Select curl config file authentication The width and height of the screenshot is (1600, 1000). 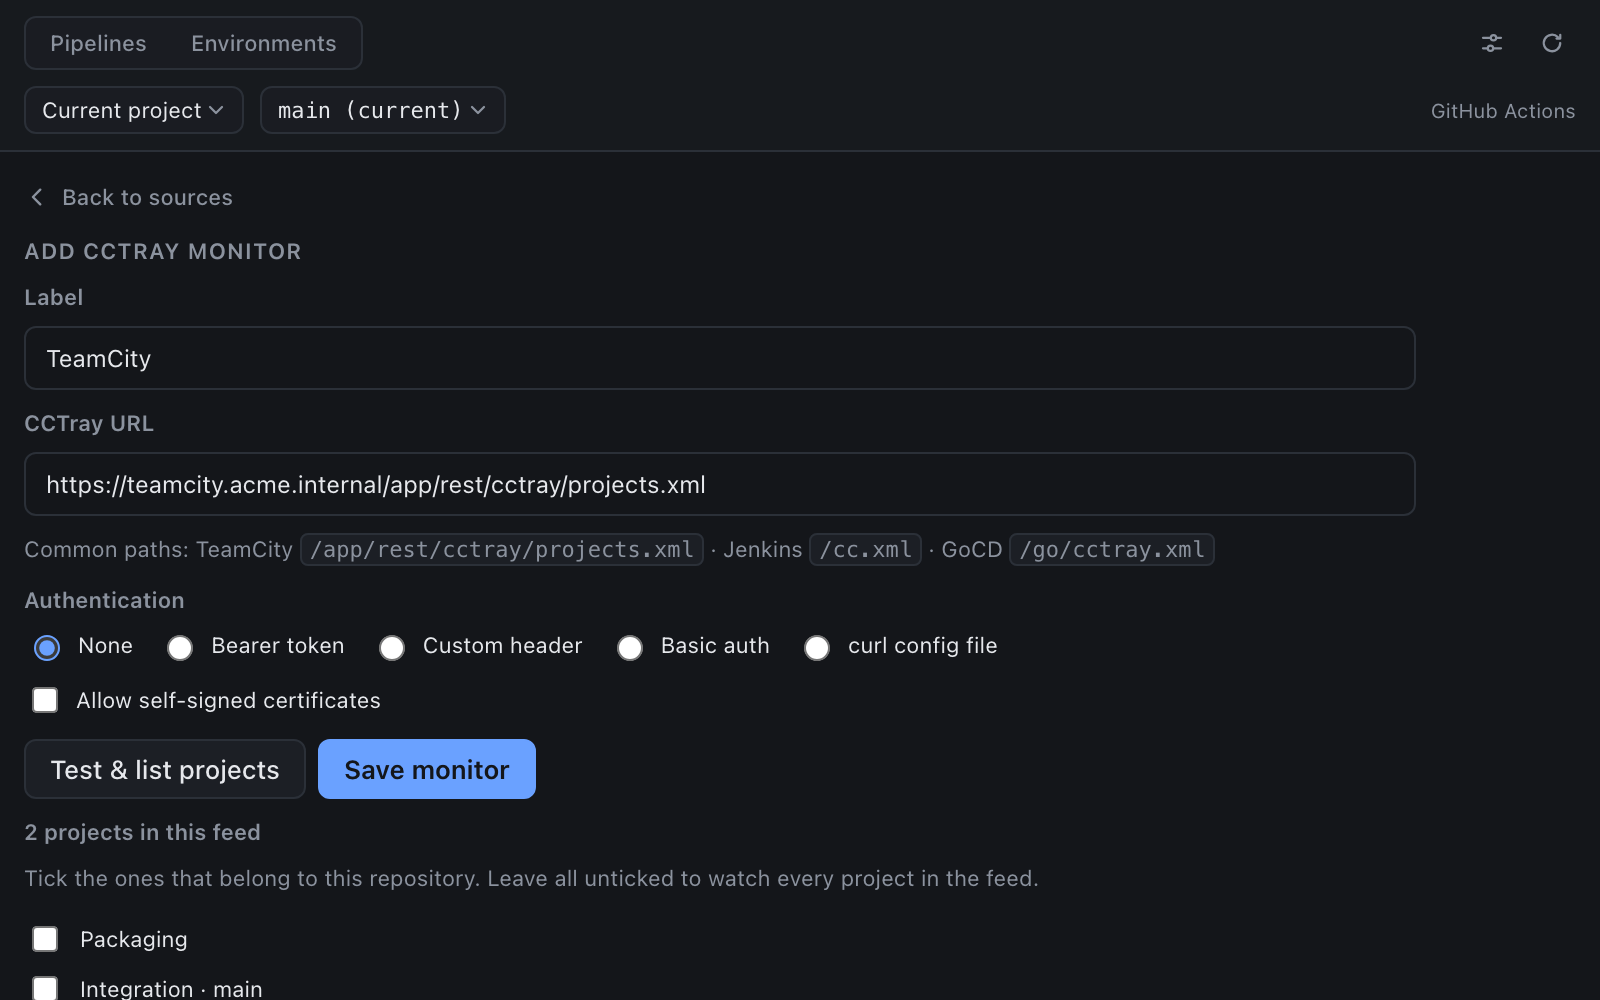tap(817, 648)
